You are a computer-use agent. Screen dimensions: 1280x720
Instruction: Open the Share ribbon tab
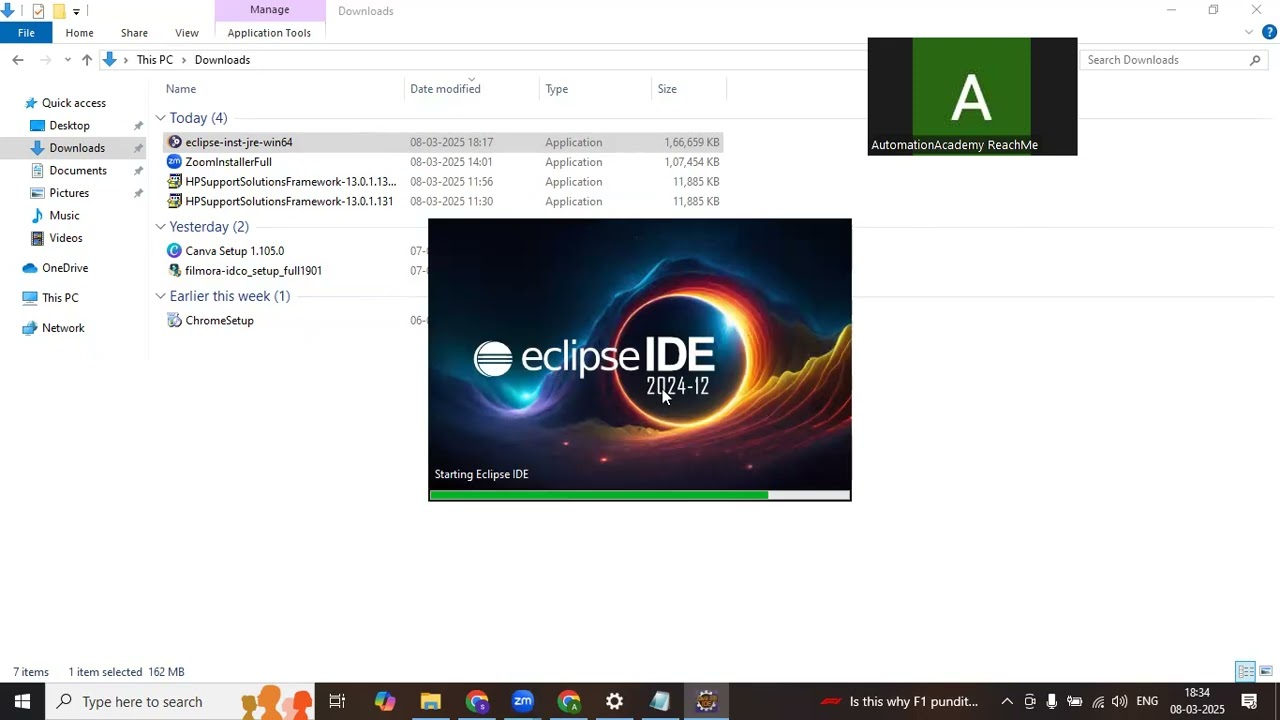[x=134, y=33]
